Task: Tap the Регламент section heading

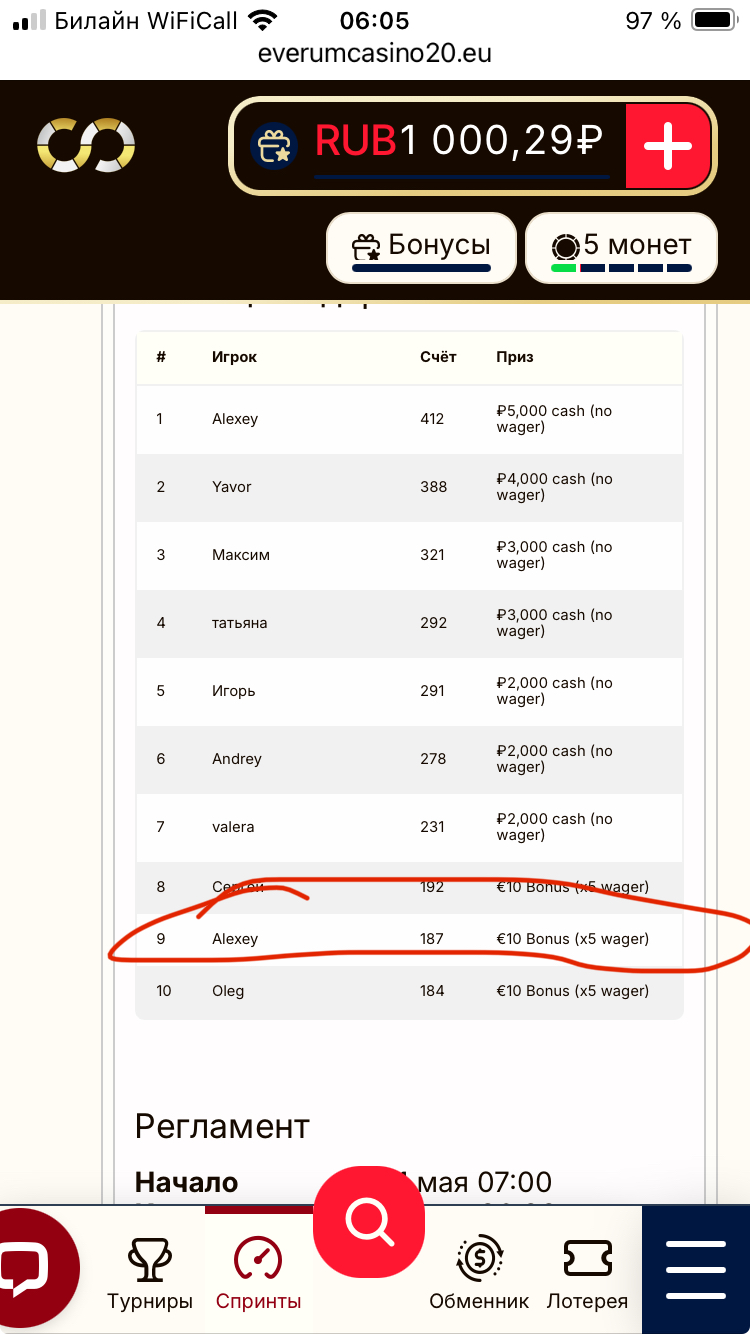Action: click(x=222, y=1126)
